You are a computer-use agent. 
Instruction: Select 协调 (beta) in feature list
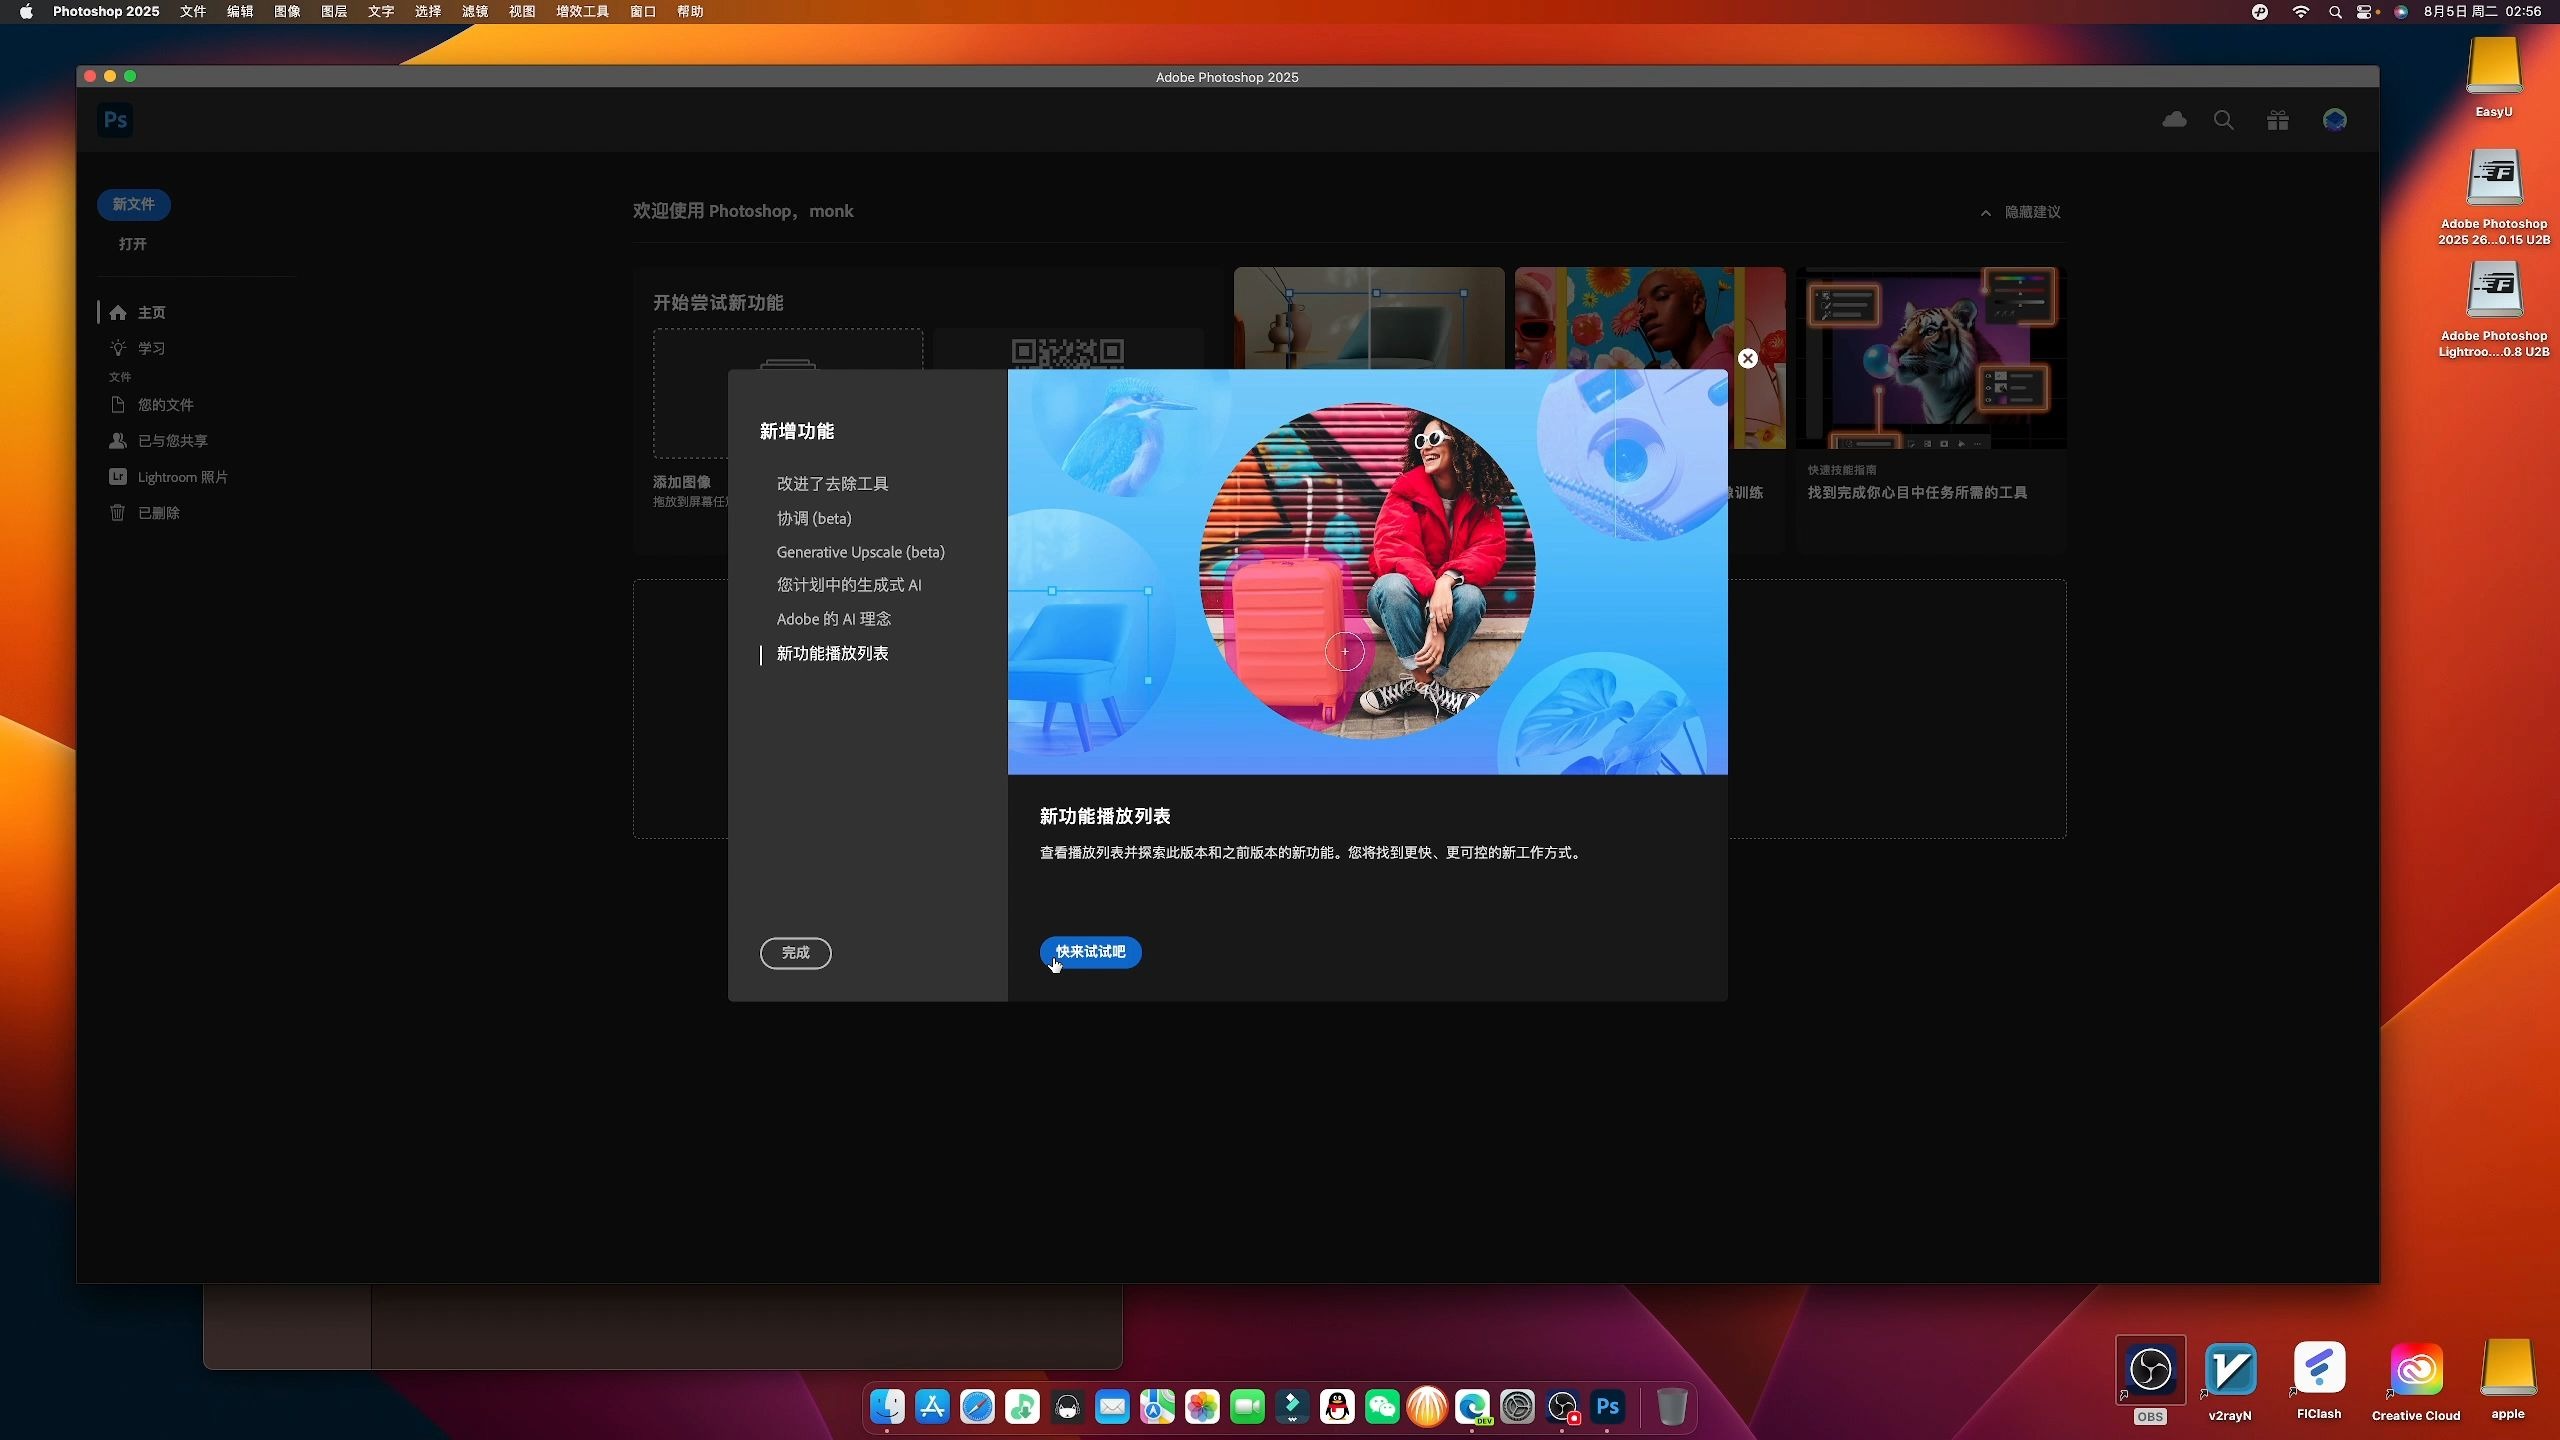(x=814, y=518)
